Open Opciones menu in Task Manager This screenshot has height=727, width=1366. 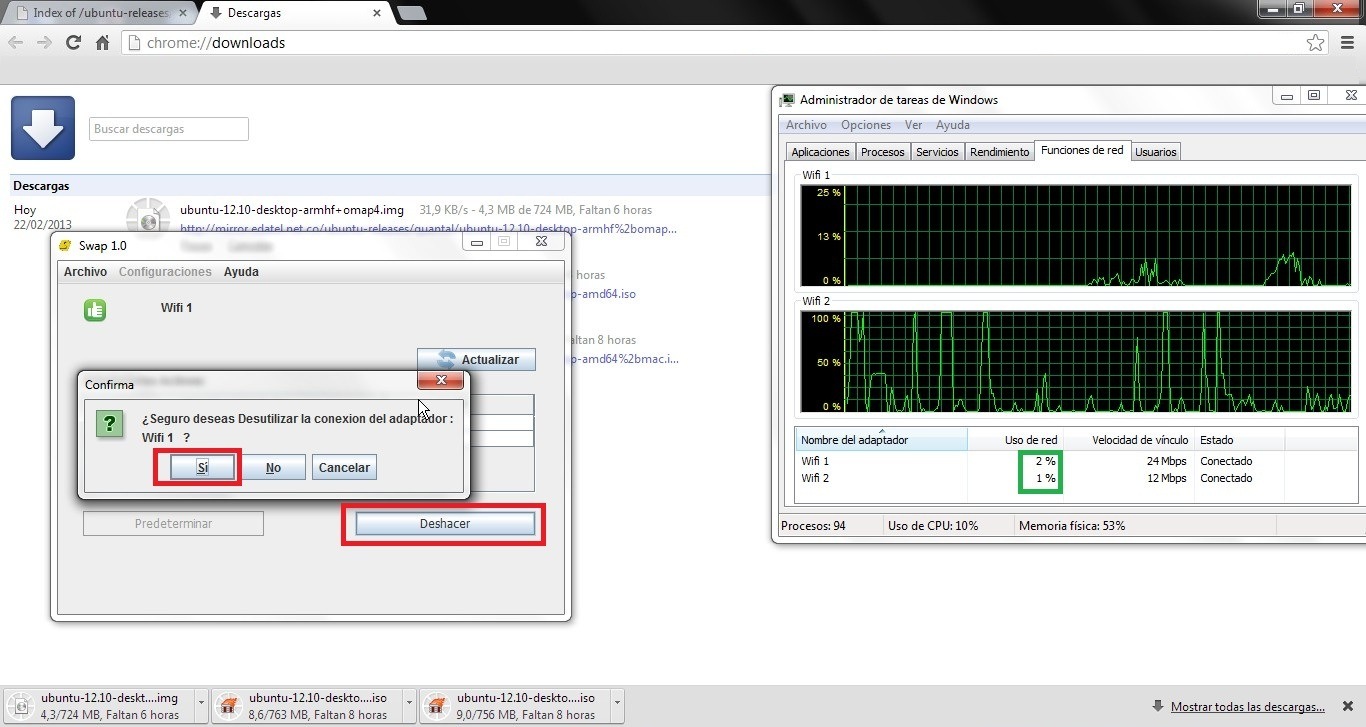point(866,125)
